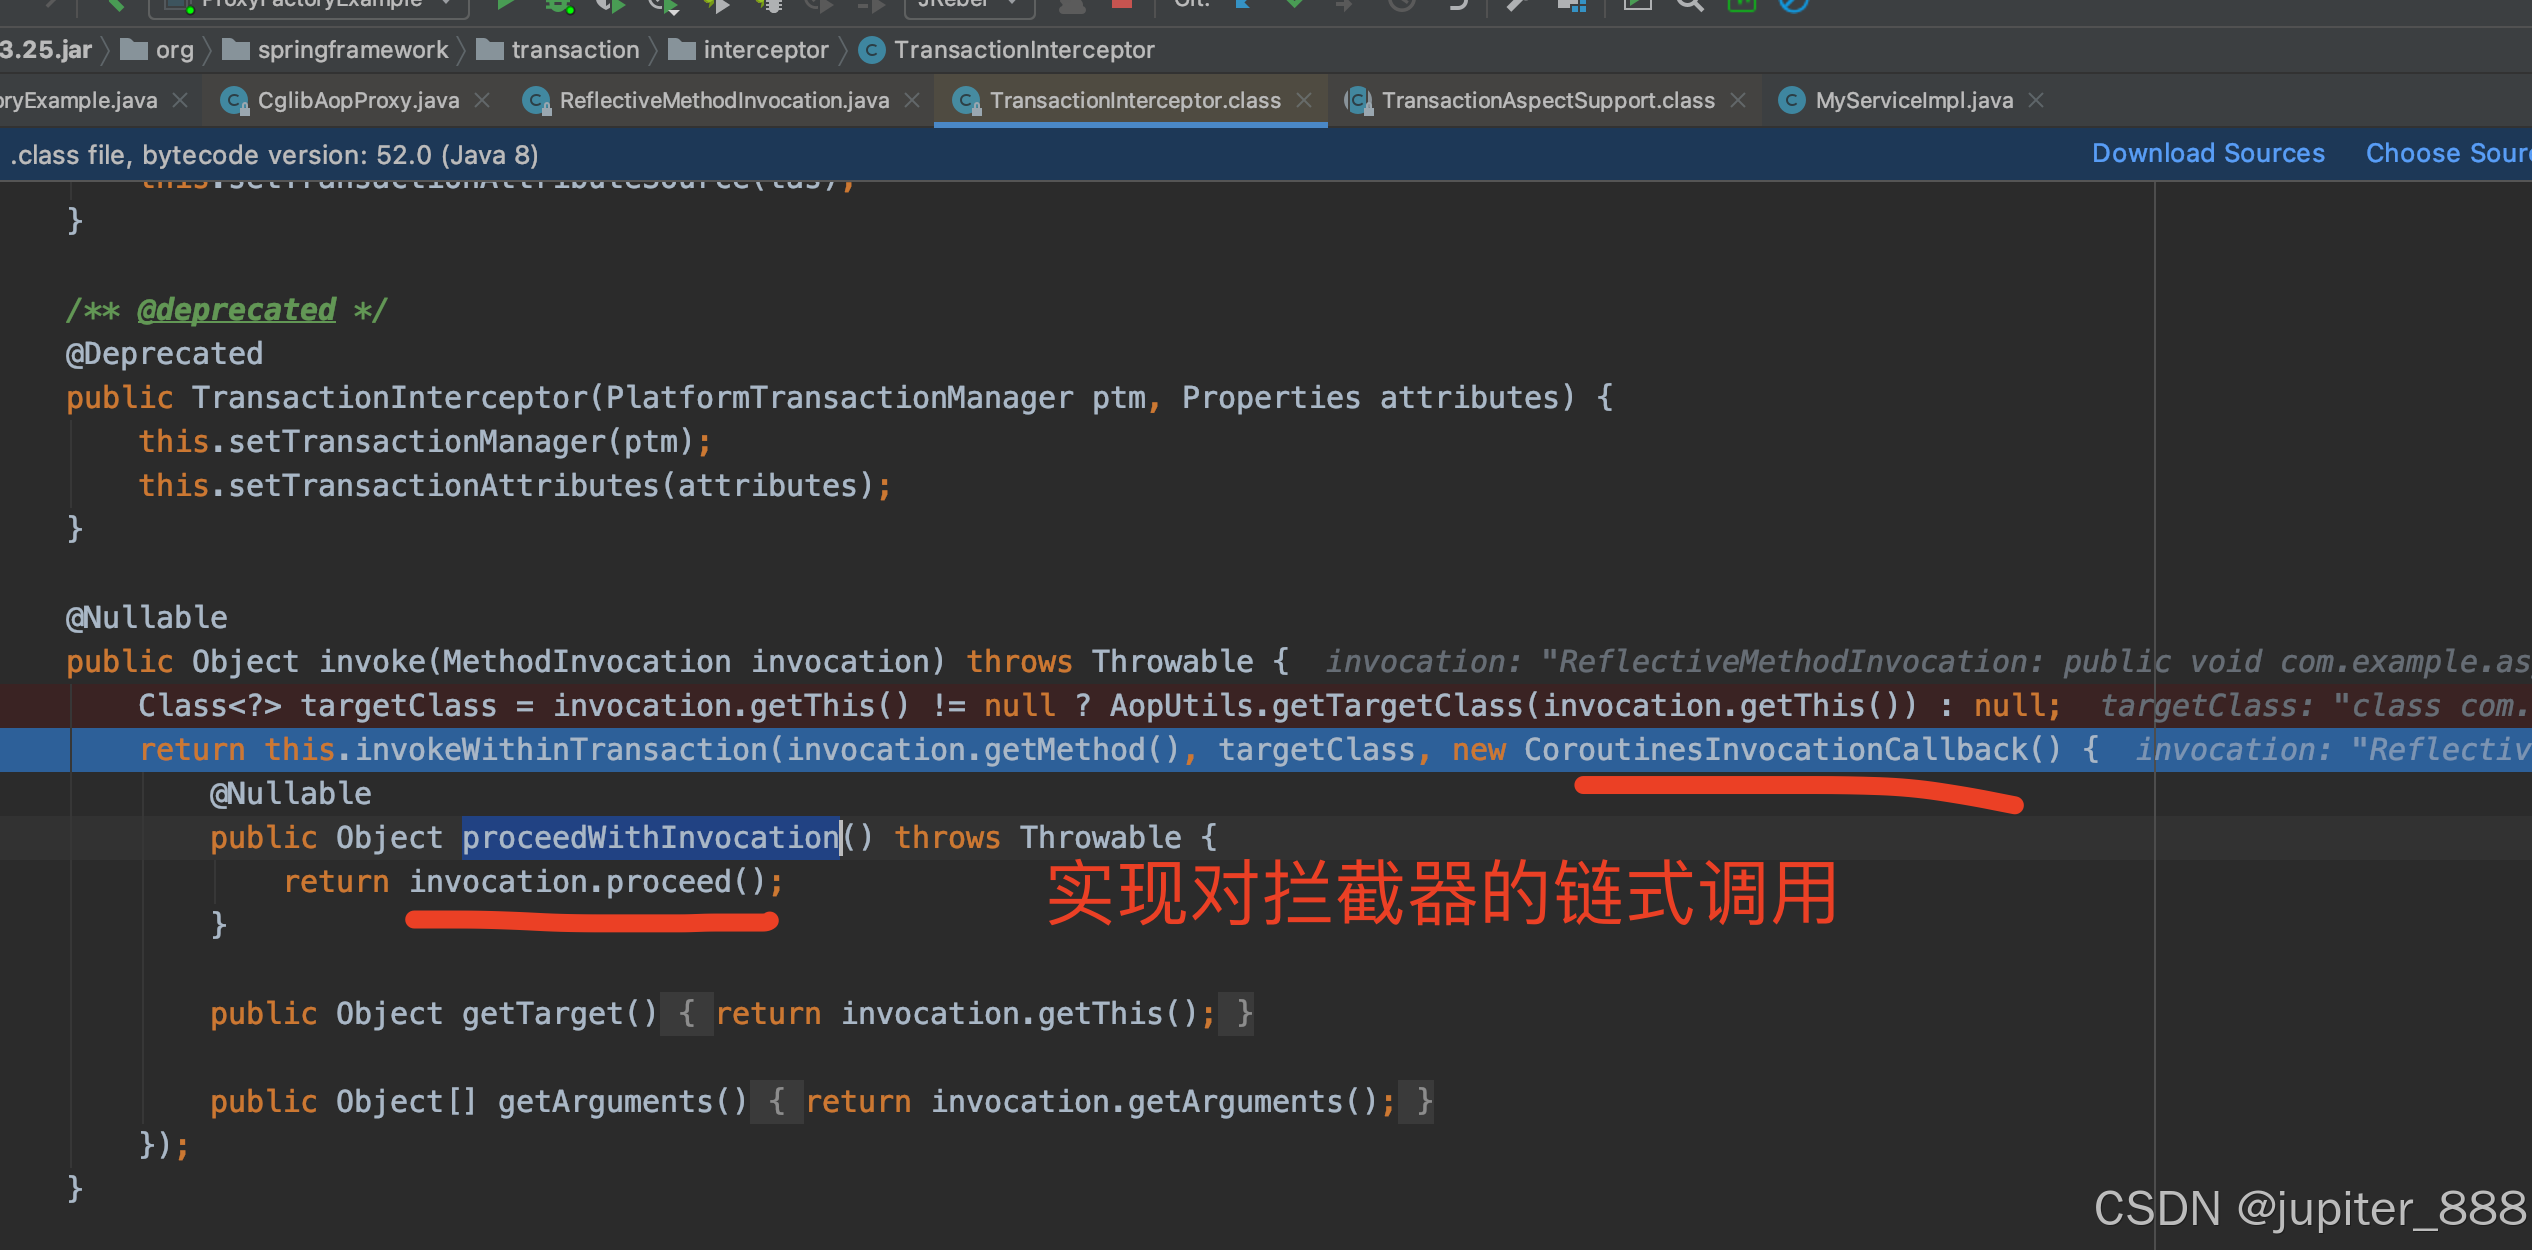This screenshot has height=1250, width=2532.
Task: Click the interceptor folder icon in breadcrumbs
Action: pos(682,49)
